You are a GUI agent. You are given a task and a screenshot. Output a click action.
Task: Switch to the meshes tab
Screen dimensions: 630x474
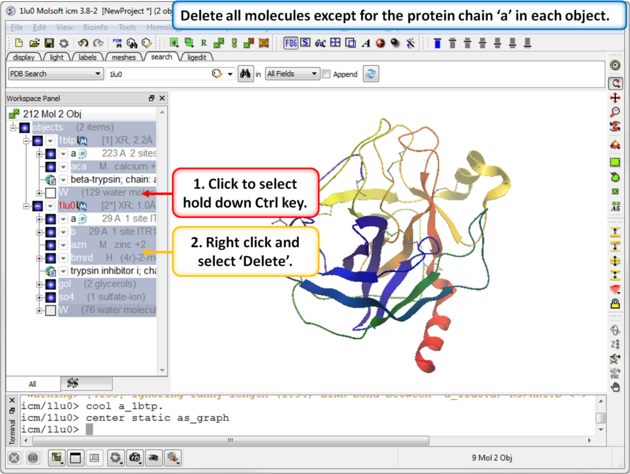click(125, 58)
